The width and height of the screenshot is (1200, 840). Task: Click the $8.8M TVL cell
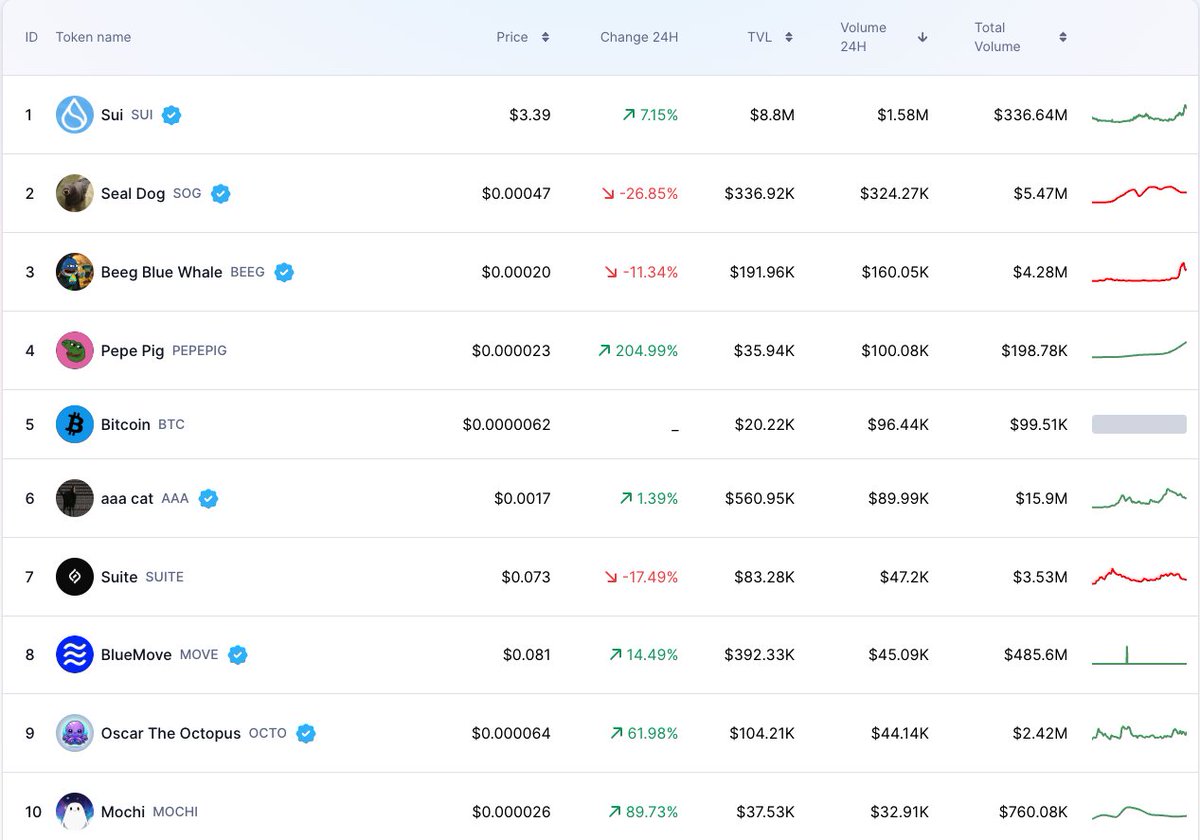(772, 115)
